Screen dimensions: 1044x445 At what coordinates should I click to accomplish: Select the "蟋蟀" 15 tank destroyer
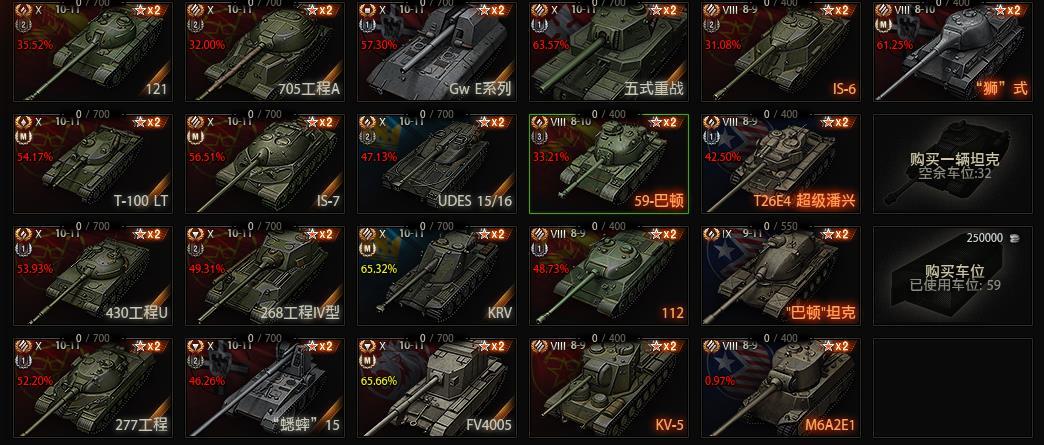click(x=264, y=388)
